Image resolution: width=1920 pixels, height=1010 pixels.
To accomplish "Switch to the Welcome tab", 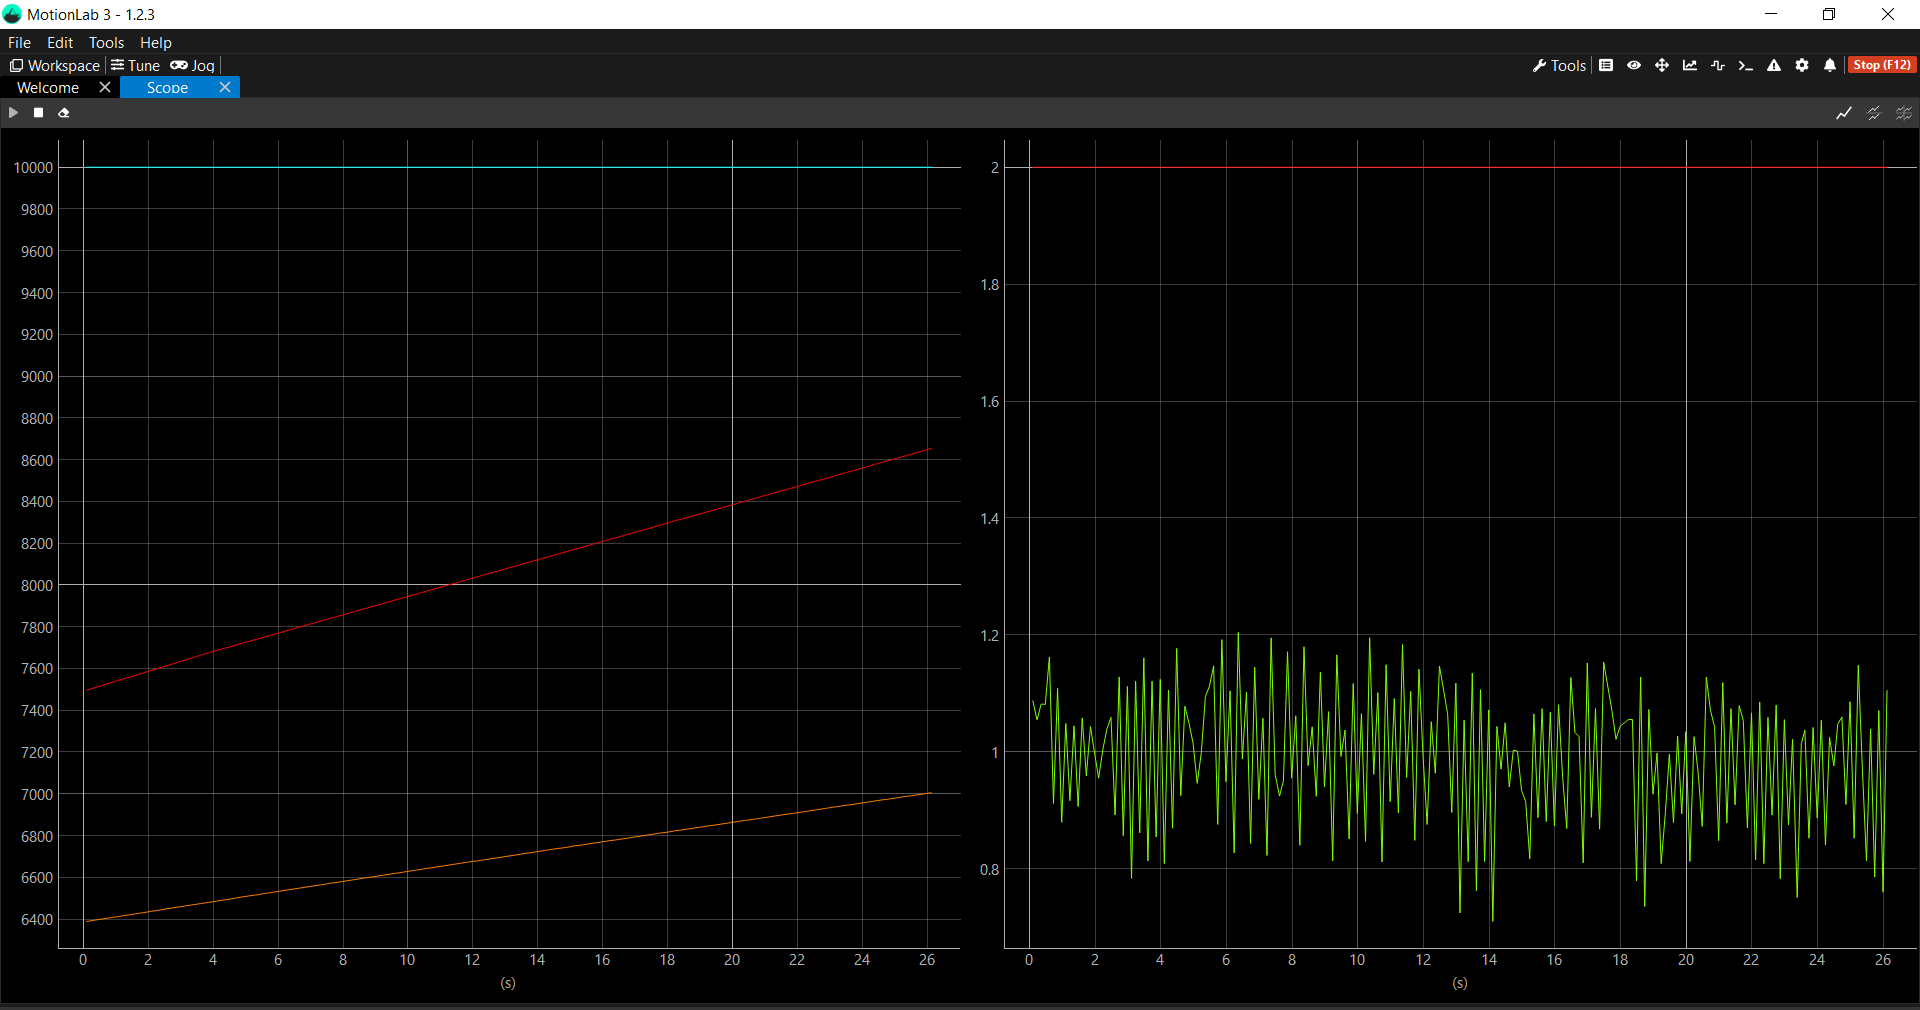I will [48, 88].
